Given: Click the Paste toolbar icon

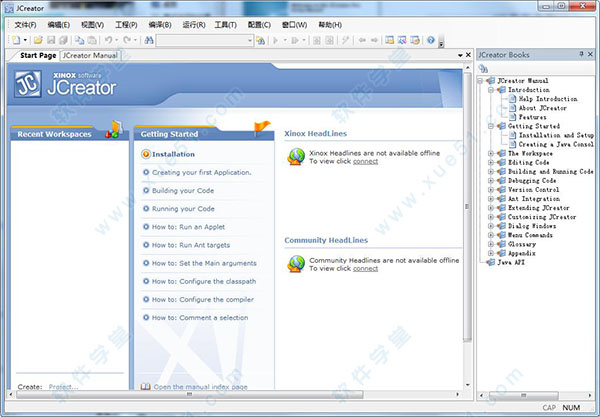Looking at the screenshot, I should 92,40.
